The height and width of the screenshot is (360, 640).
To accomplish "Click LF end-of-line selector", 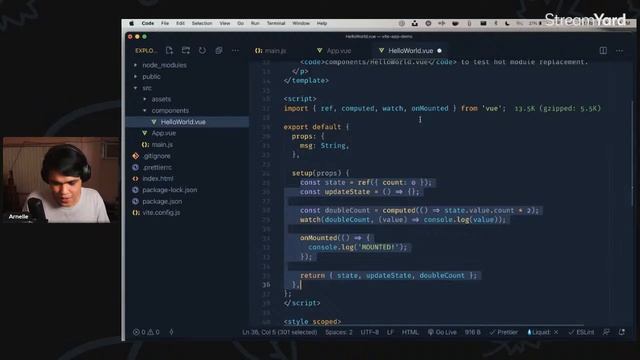I will pyautogui.click(x=390, y=332).
